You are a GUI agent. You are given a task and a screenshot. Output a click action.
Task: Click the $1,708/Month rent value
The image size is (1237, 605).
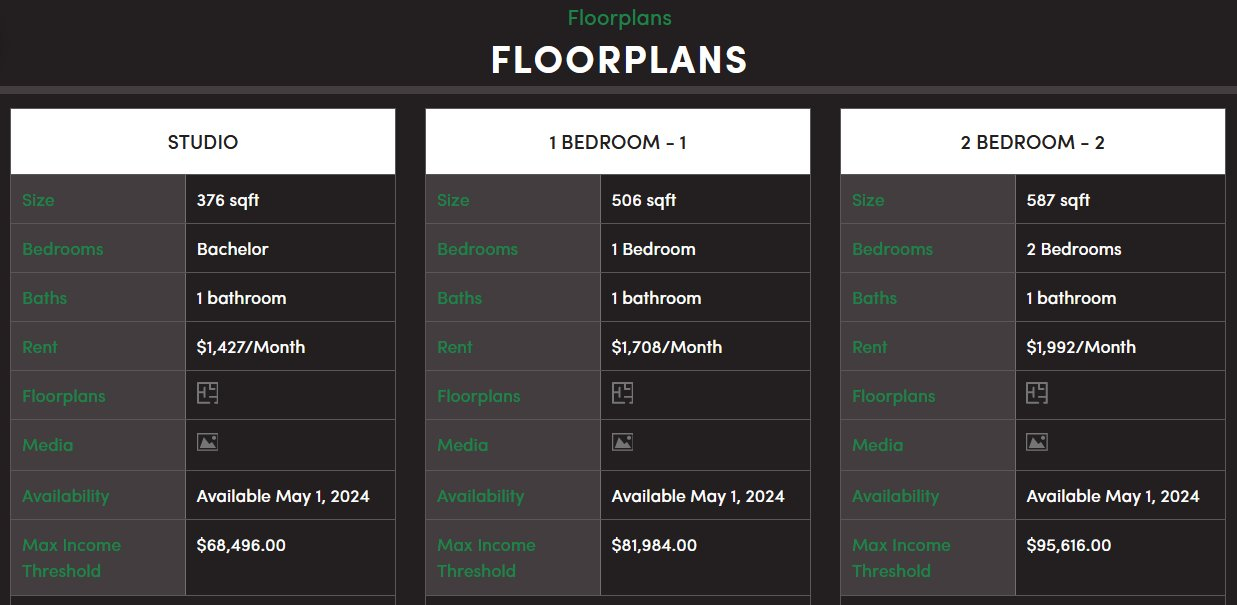click(667, 347)
